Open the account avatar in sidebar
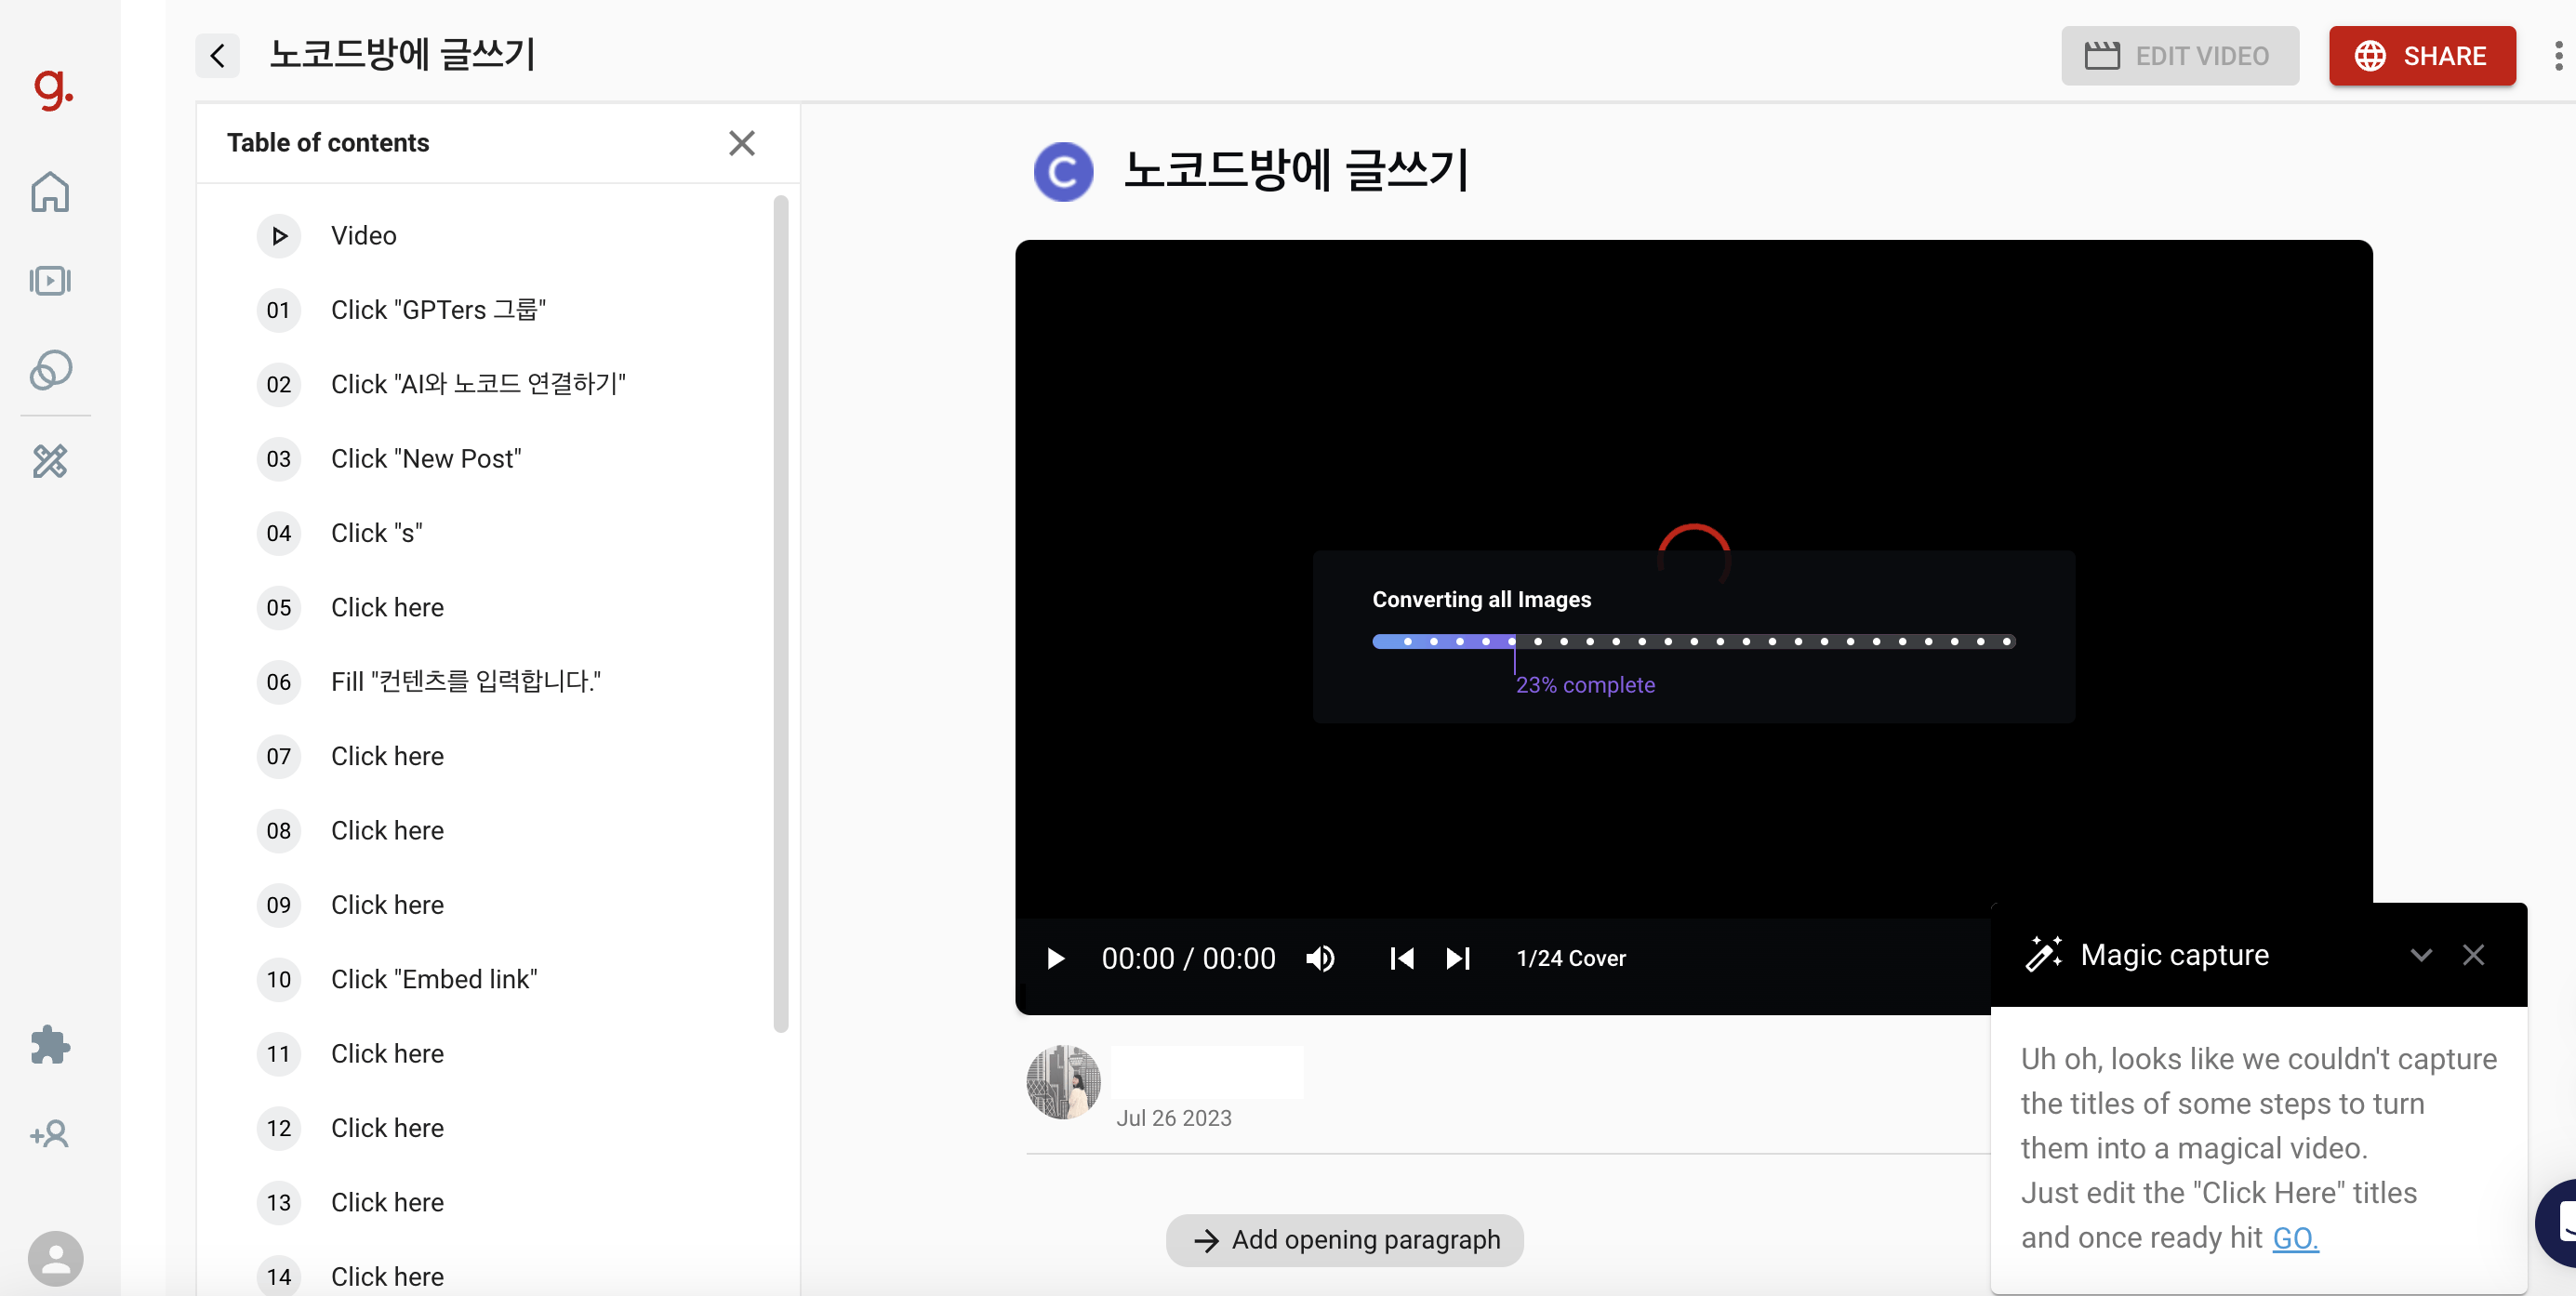This screenshot has width=2576, height=1296. pos(55,1258)
